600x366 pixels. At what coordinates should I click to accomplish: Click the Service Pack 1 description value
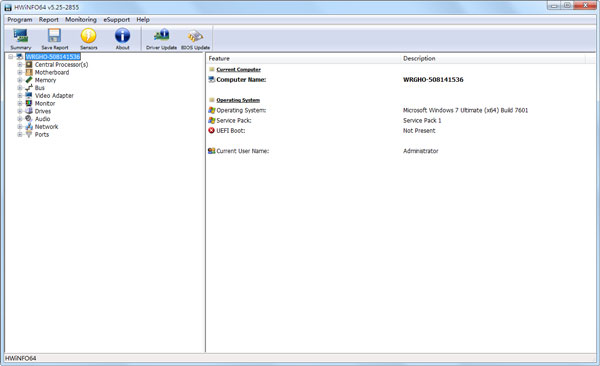422,120
